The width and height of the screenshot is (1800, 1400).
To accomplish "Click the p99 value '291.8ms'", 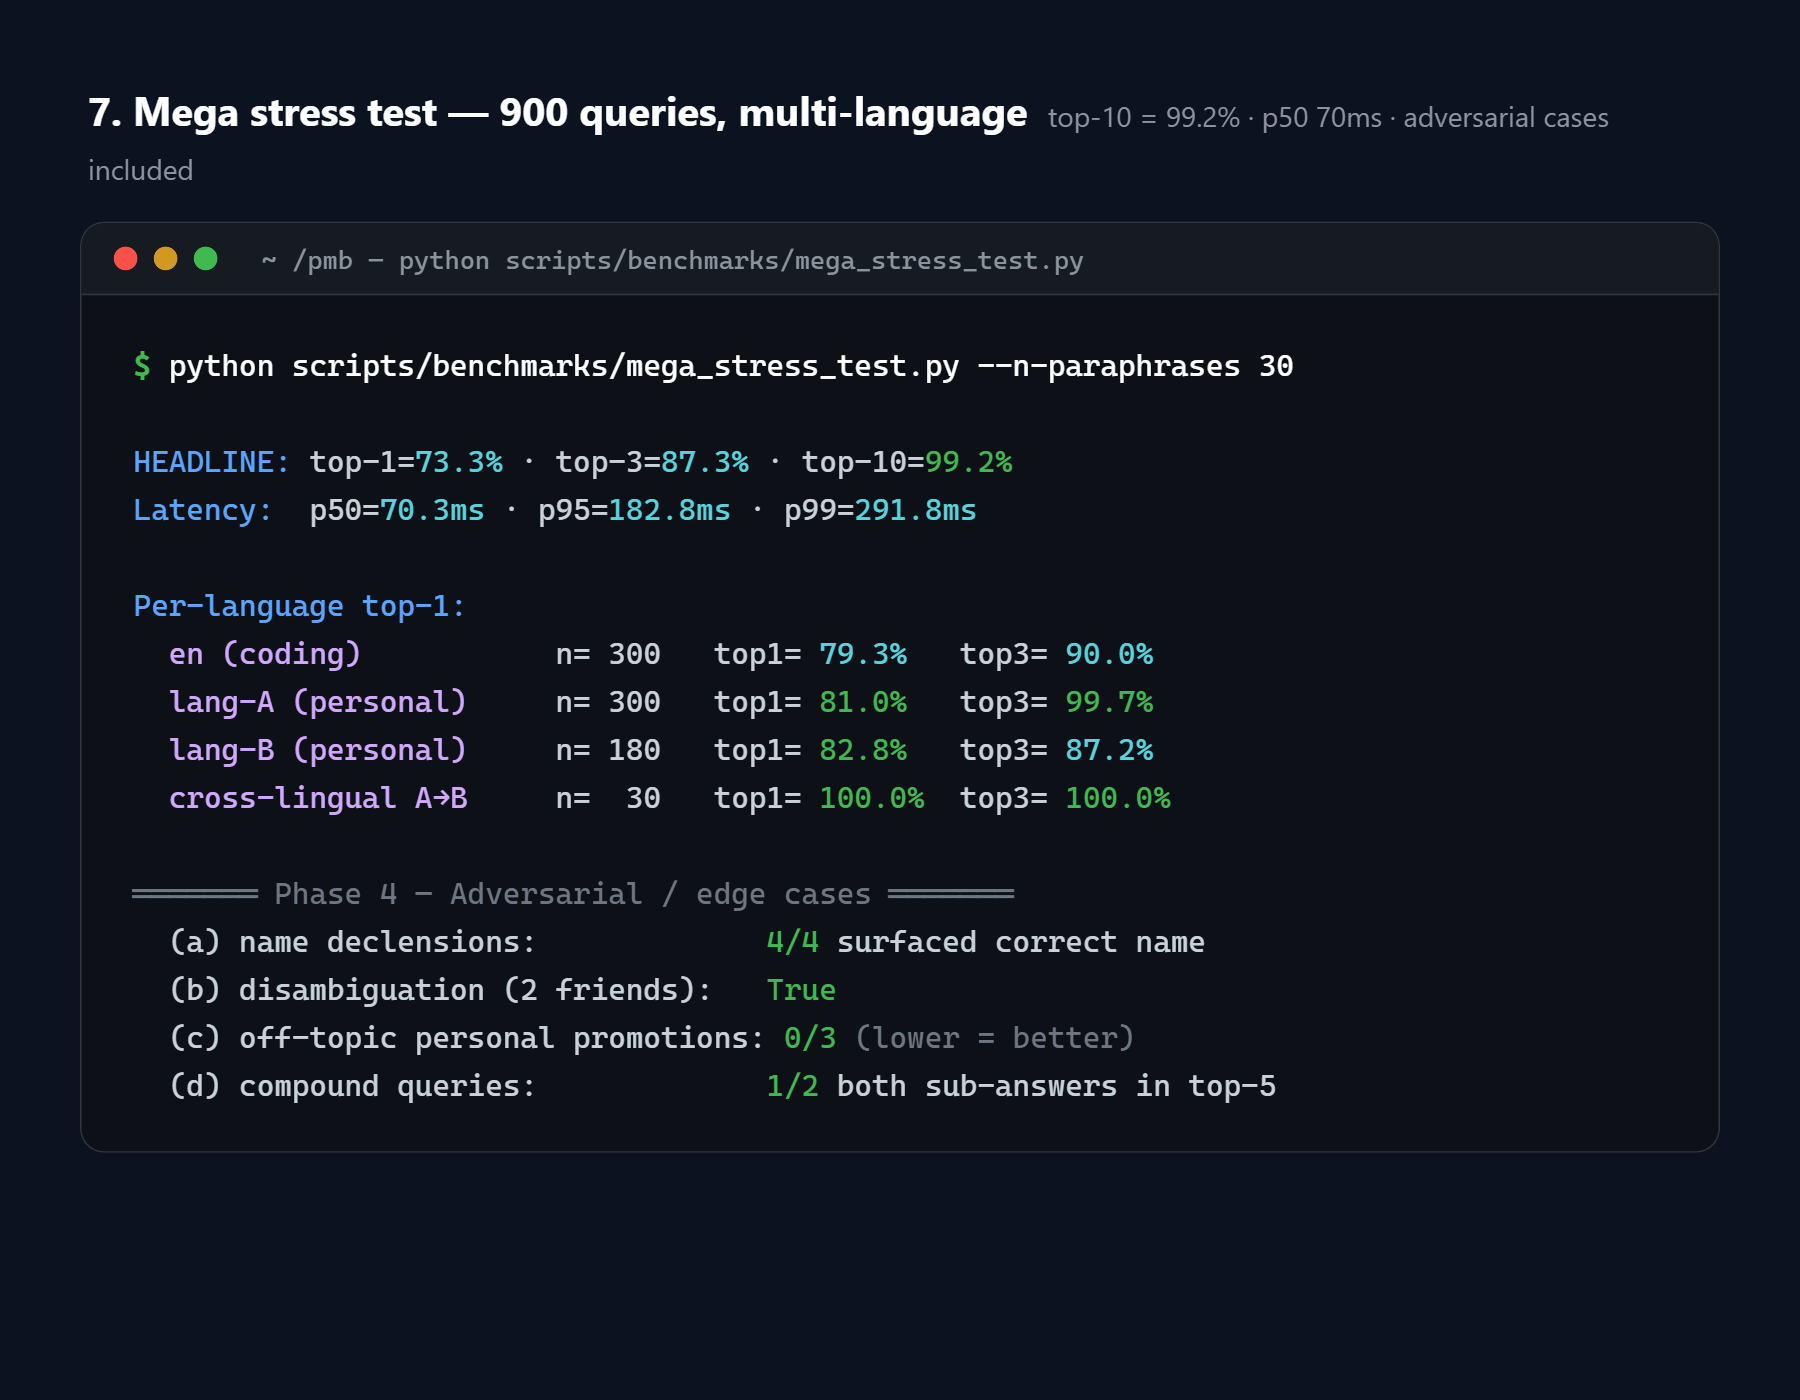I will click(x=915, y=510).
